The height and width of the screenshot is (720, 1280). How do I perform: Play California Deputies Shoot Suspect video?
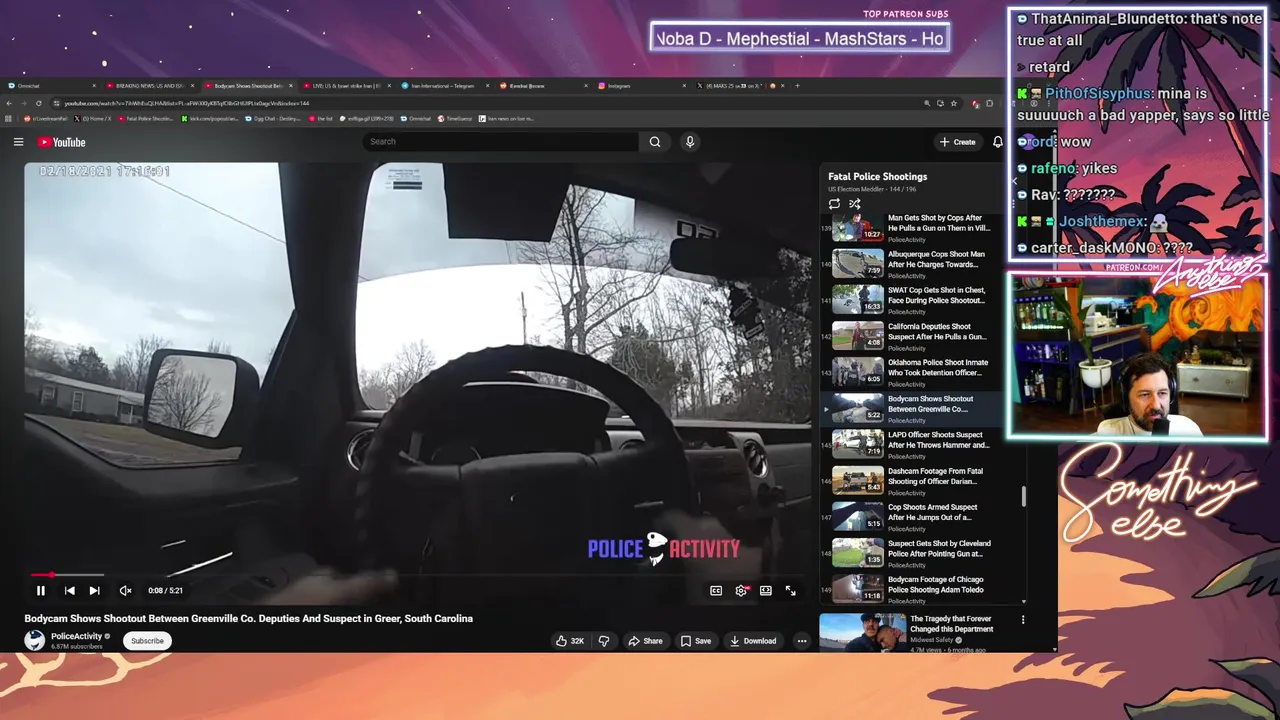click(910, 337)
